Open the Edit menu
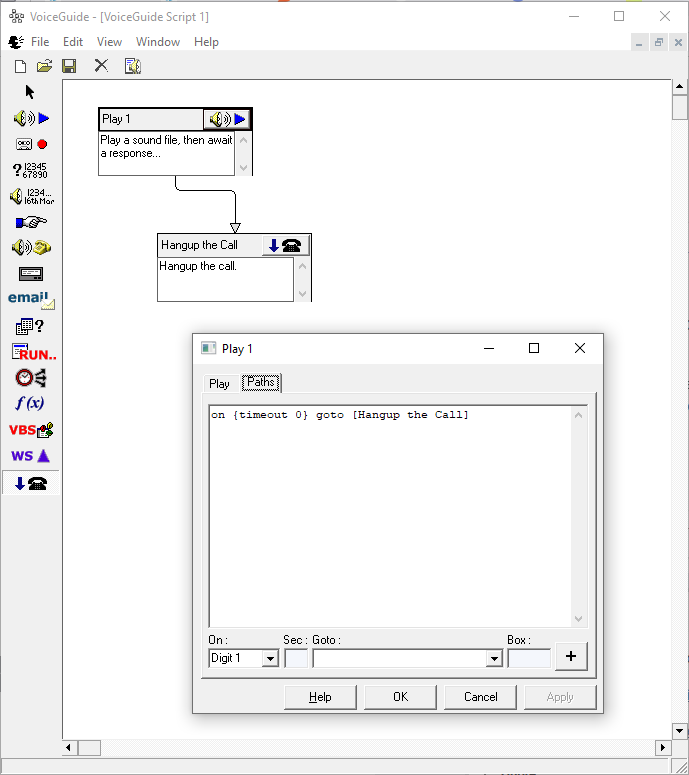The width and height of the screenshot is (689, 775). (x=73, y=42)
